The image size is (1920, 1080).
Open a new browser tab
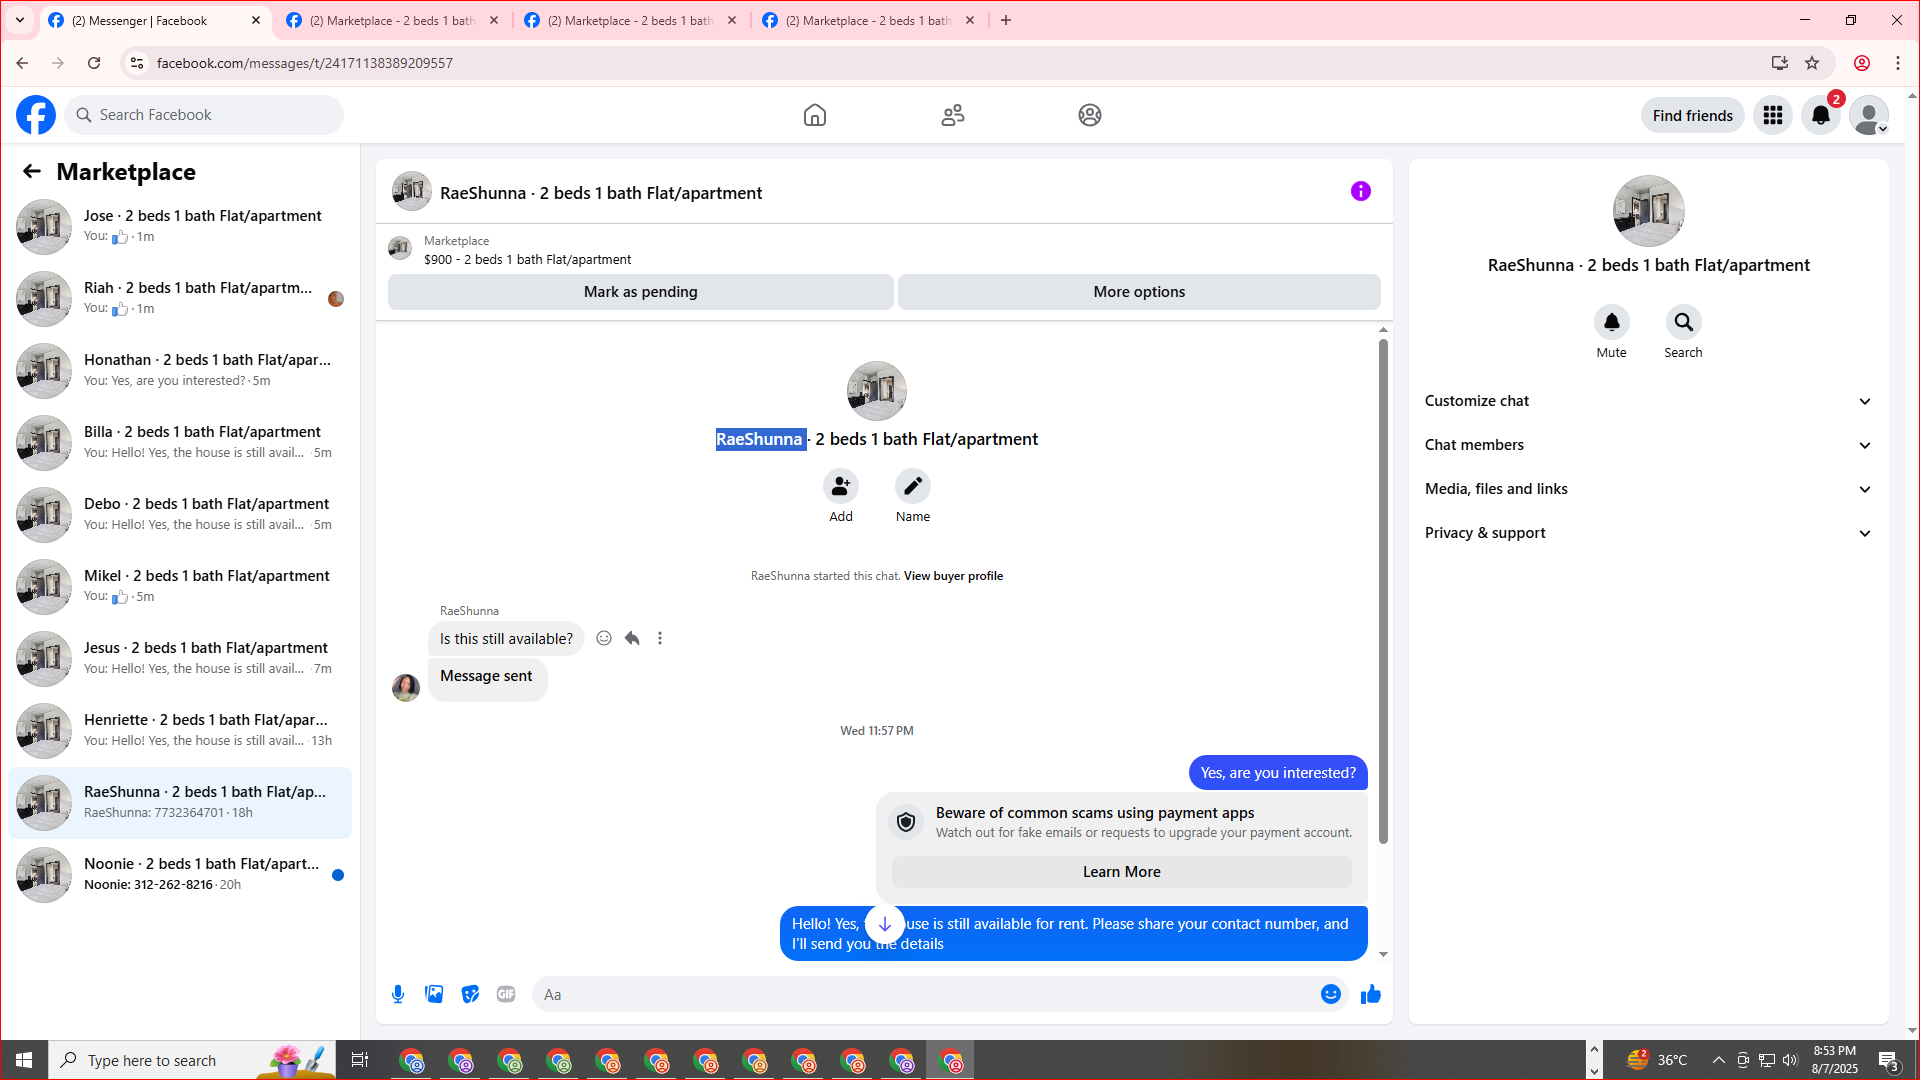point(1006,20)
